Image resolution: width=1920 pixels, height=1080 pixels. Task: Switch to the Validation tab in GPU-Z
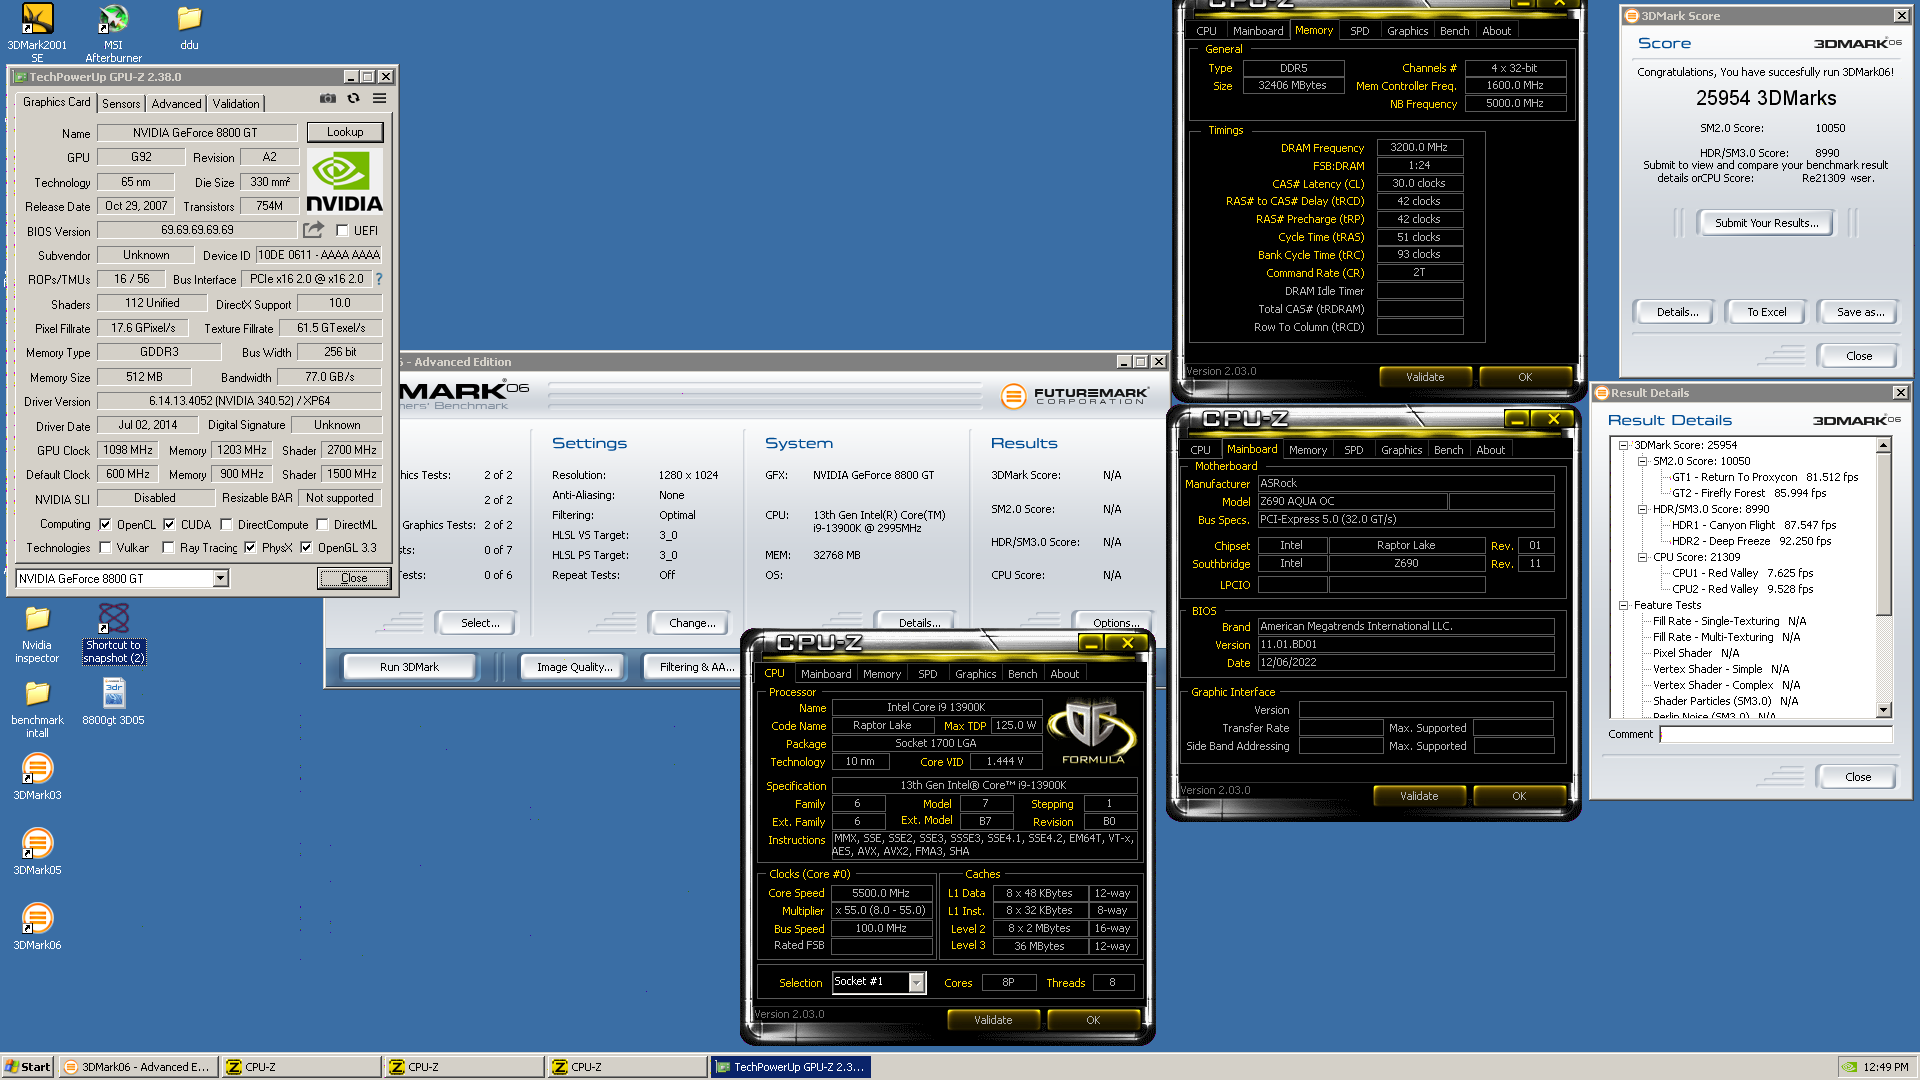click(x=236, y=104)
